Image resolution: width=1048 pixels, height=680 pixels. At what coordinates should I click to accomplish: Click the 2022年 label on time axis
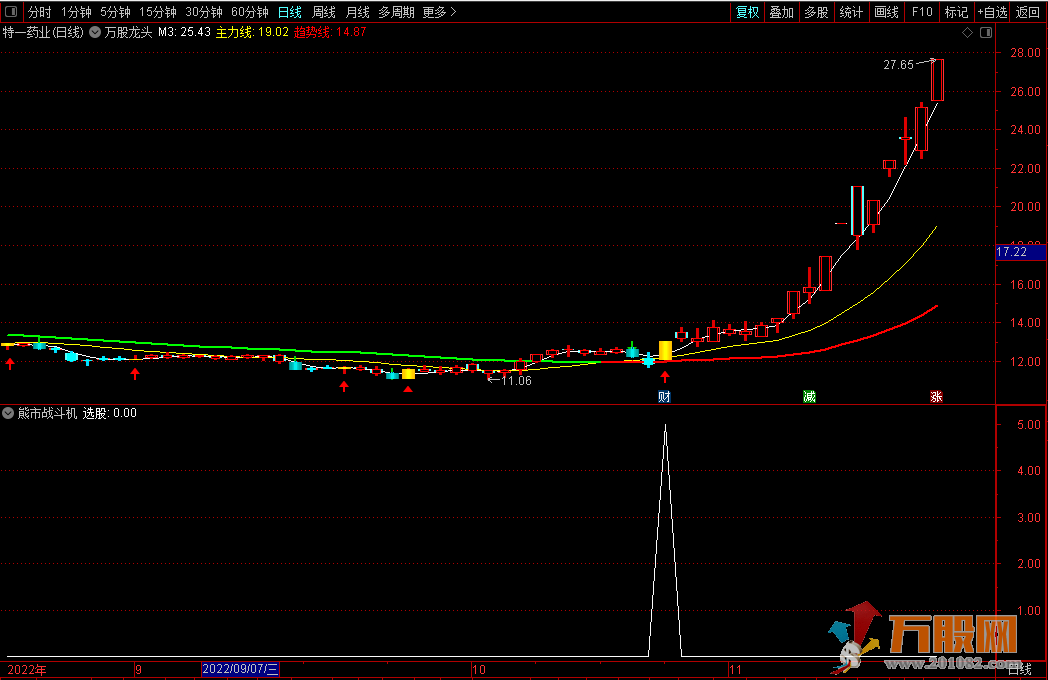[27, 670]
